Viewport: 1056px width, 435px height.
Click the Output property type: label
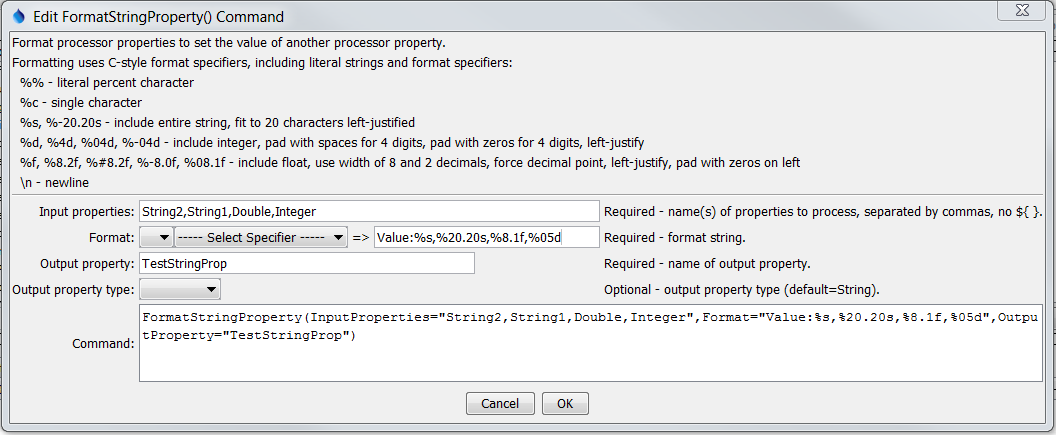[74, 290]
